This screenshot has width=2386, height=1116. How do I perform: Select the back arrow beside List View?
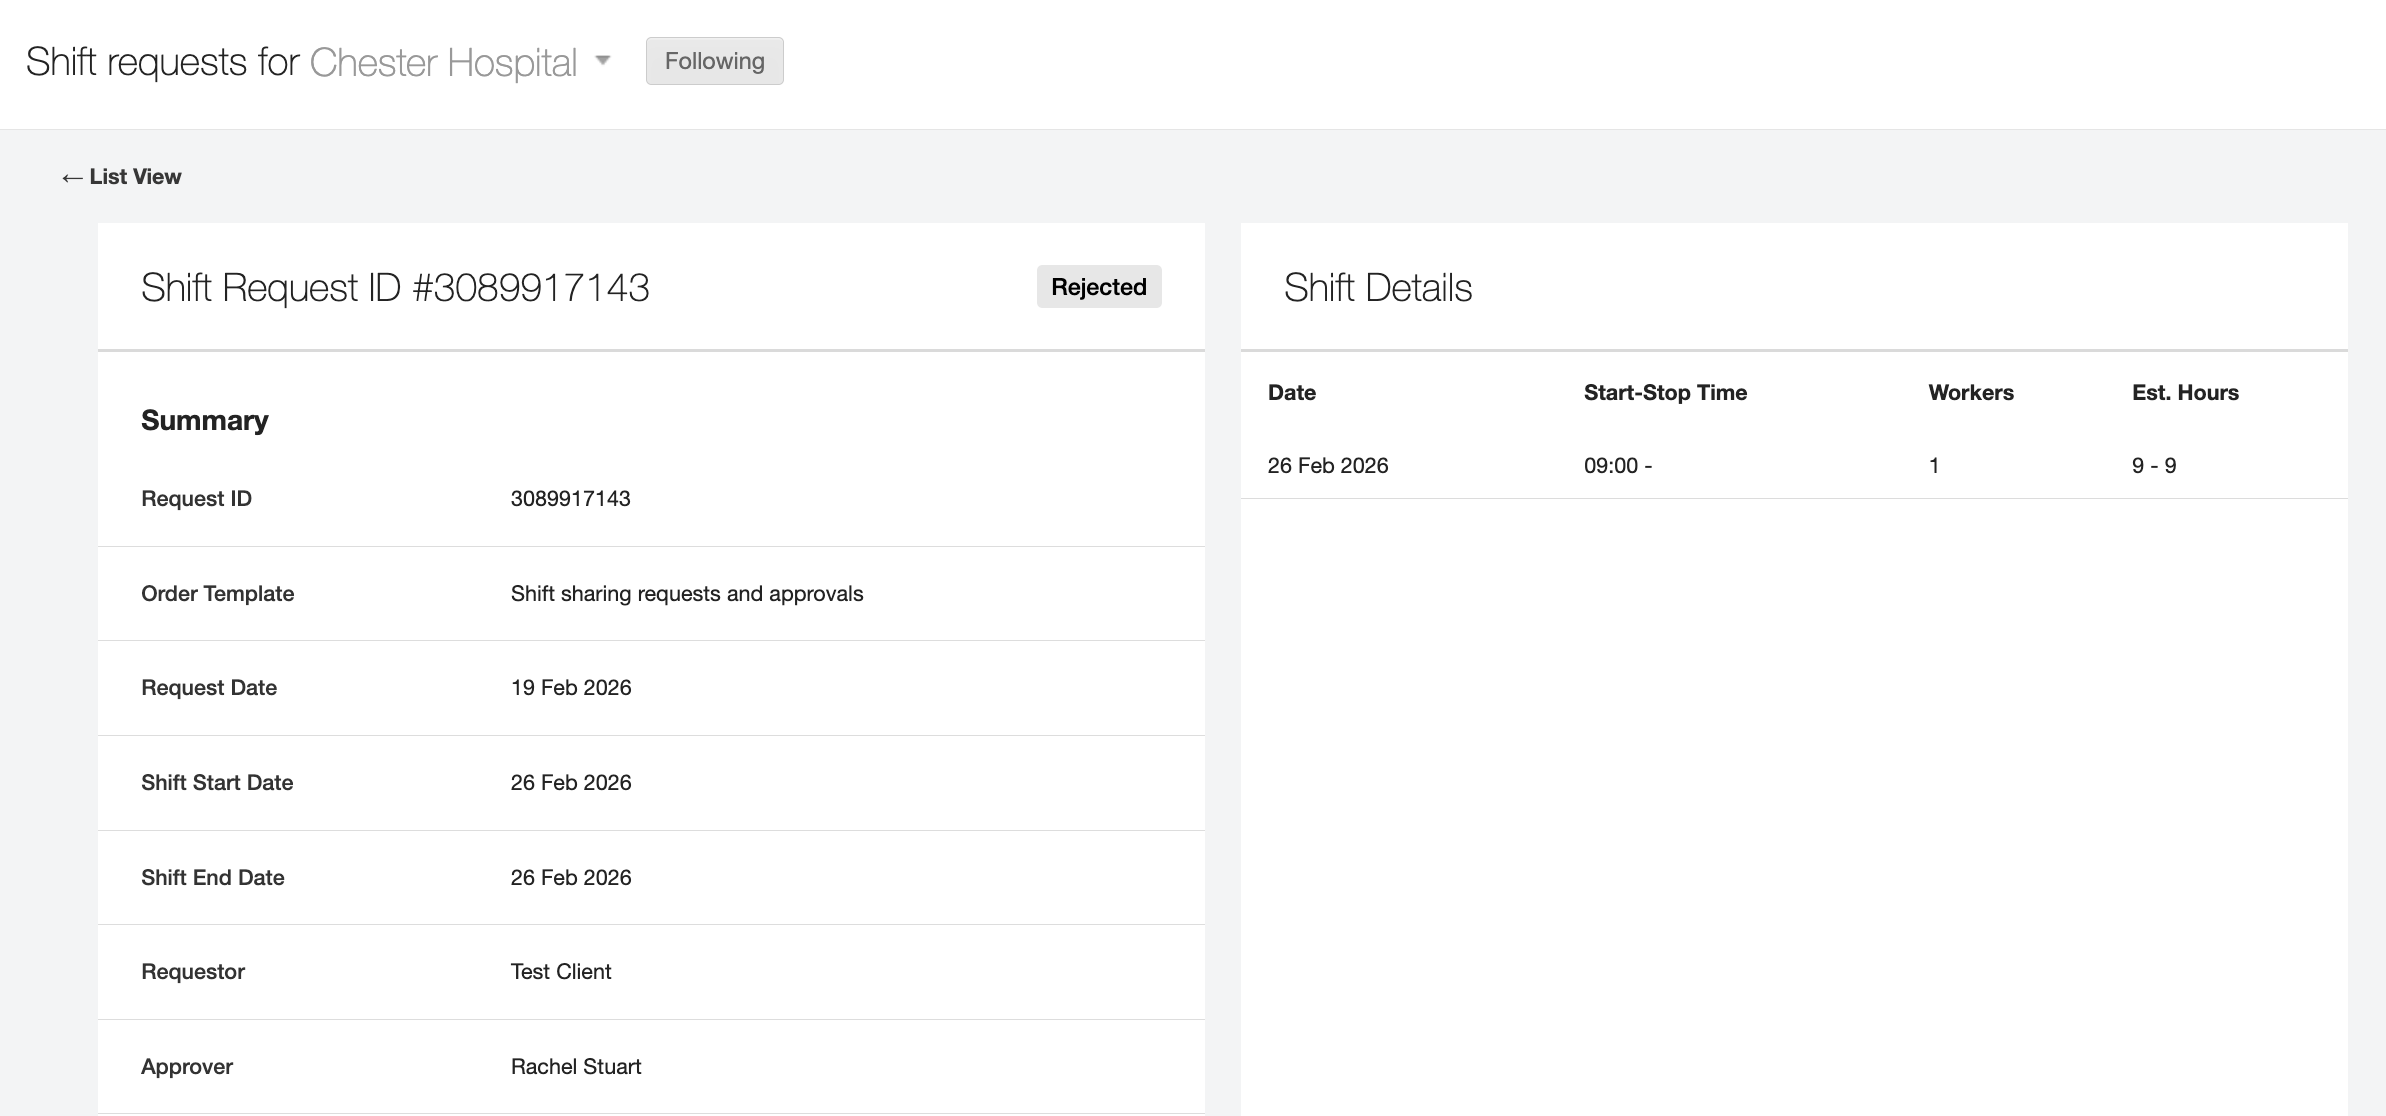point(70,176)
